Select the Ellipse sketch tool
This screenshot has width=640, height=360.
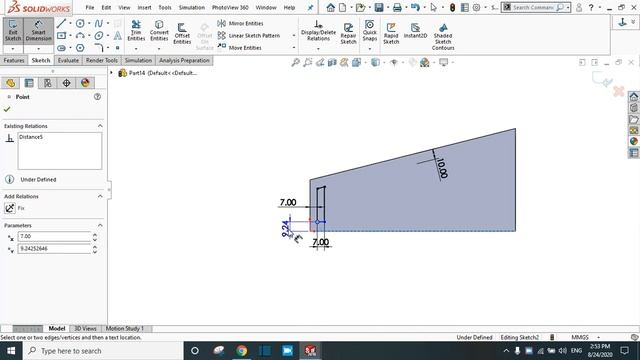[98, 36]
